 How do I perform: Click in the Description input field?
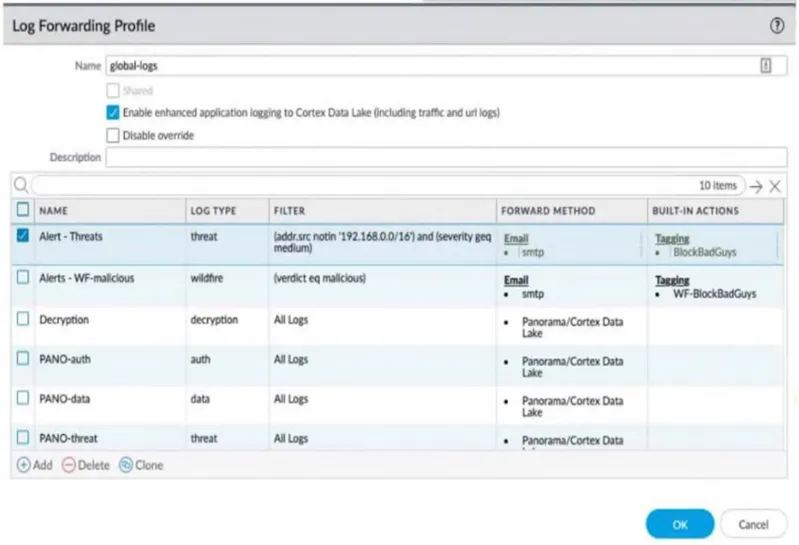tap(446, 157)
